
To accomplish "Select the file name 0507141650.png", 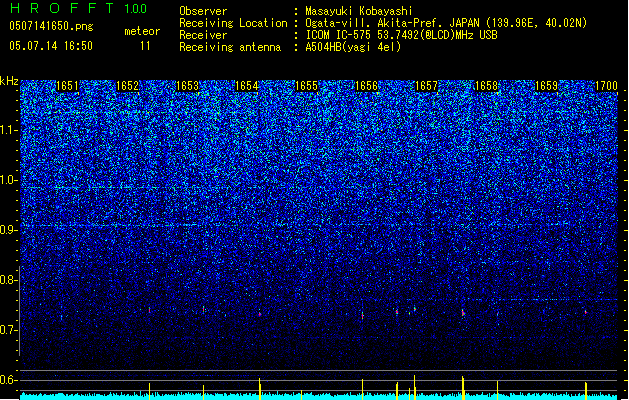I will [51, 26].
